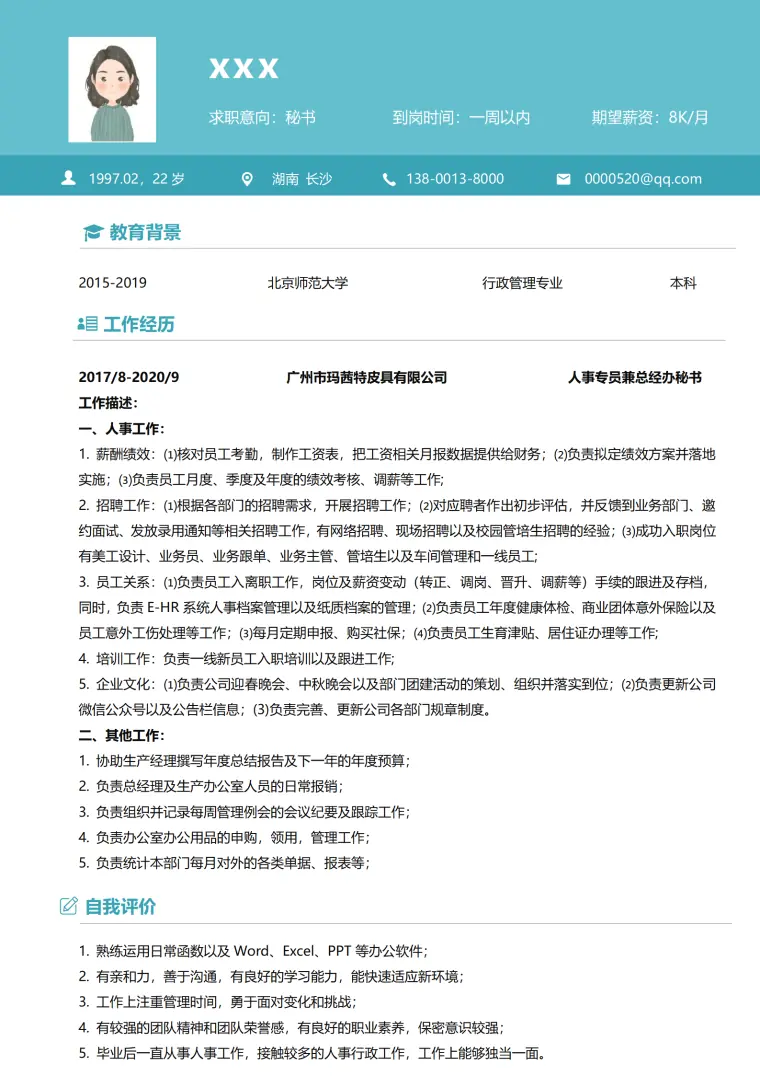760x1076 pixels.
Task: Click the 教育背景 section heading
Action: tap(145, 233)
